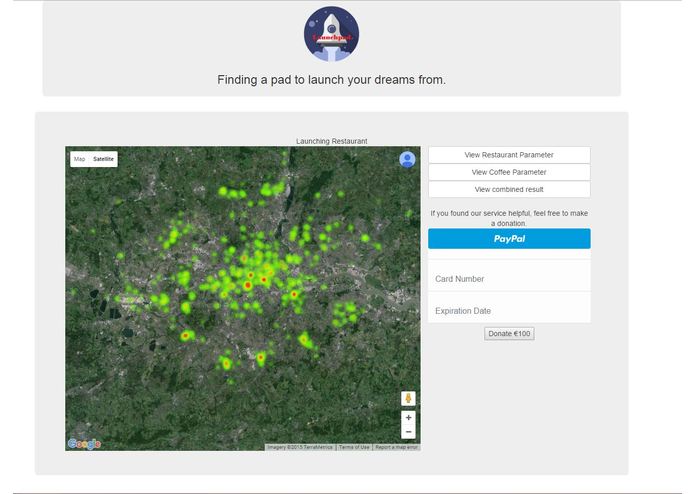Viewport: 695px width, 494px height.
Task: Click the Donate €100 button
Action: (x=509, y=334)
